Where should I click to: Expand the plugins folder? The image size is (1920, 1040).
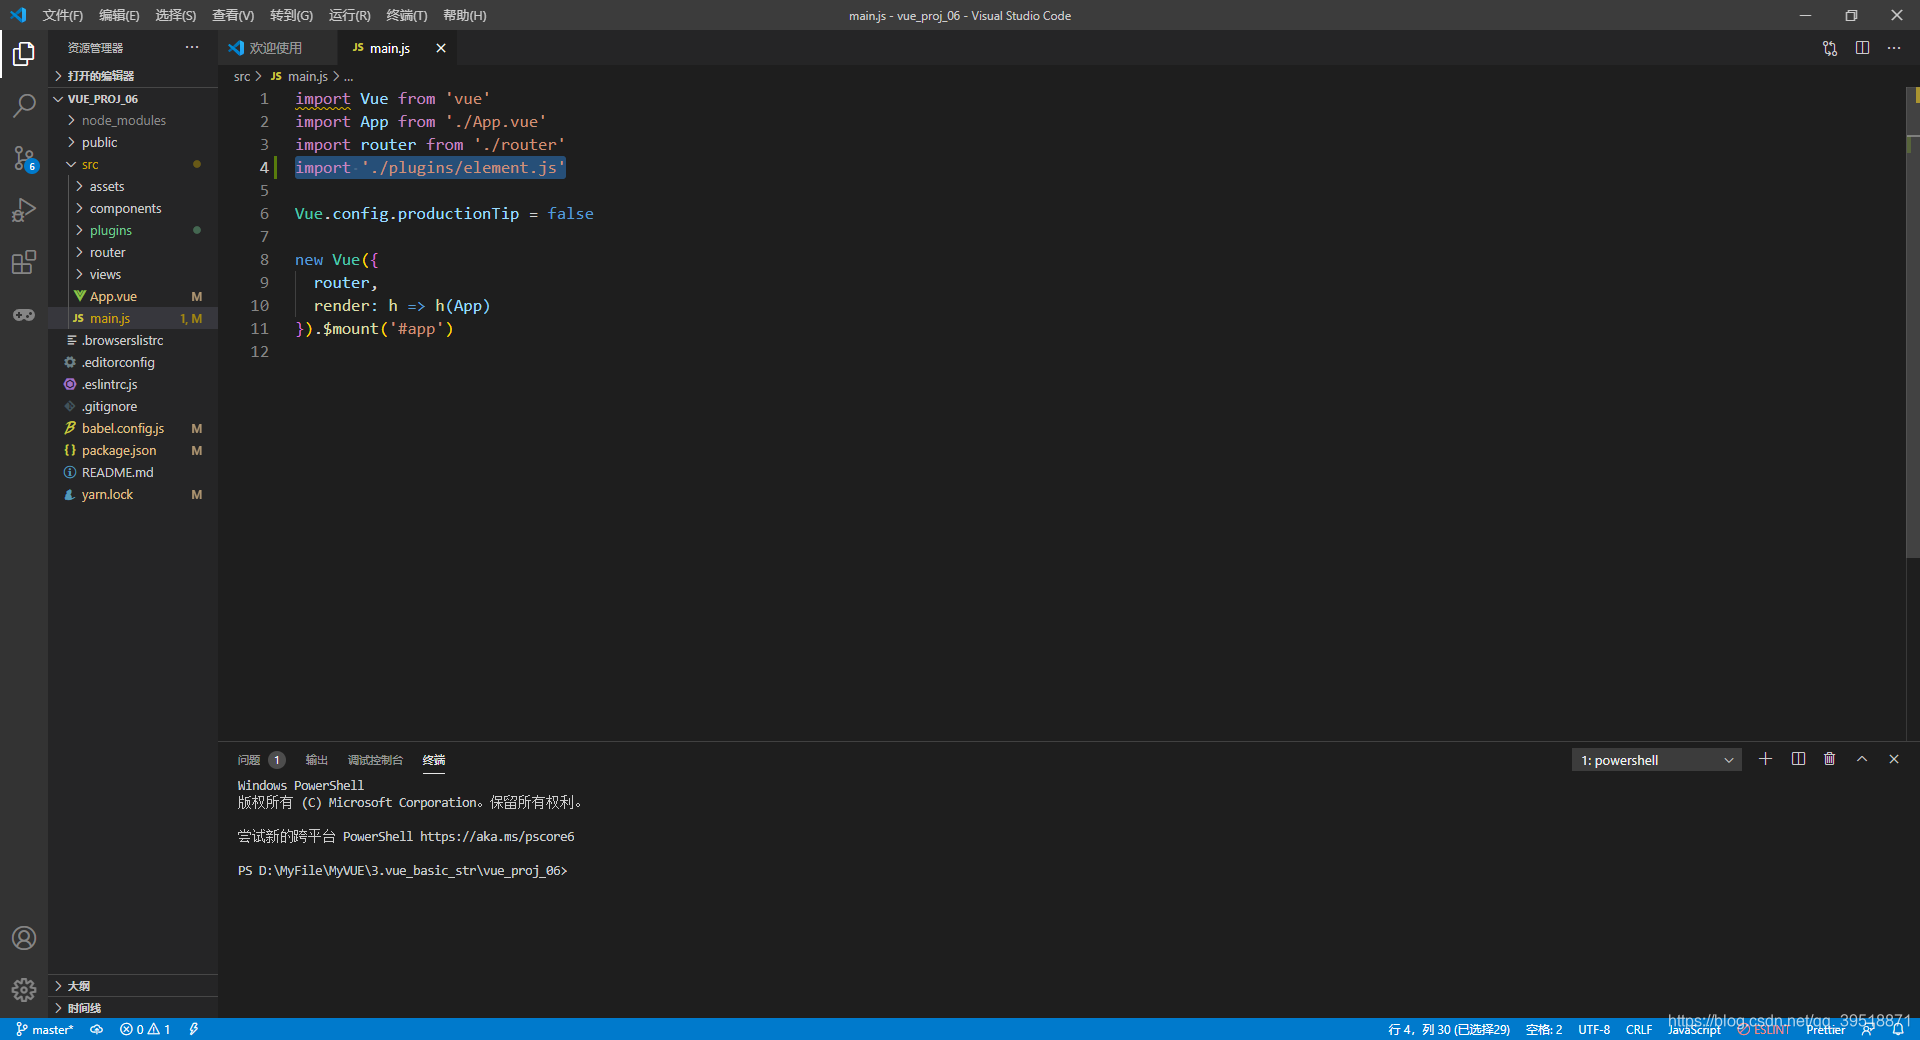click(x=133, y=230)
